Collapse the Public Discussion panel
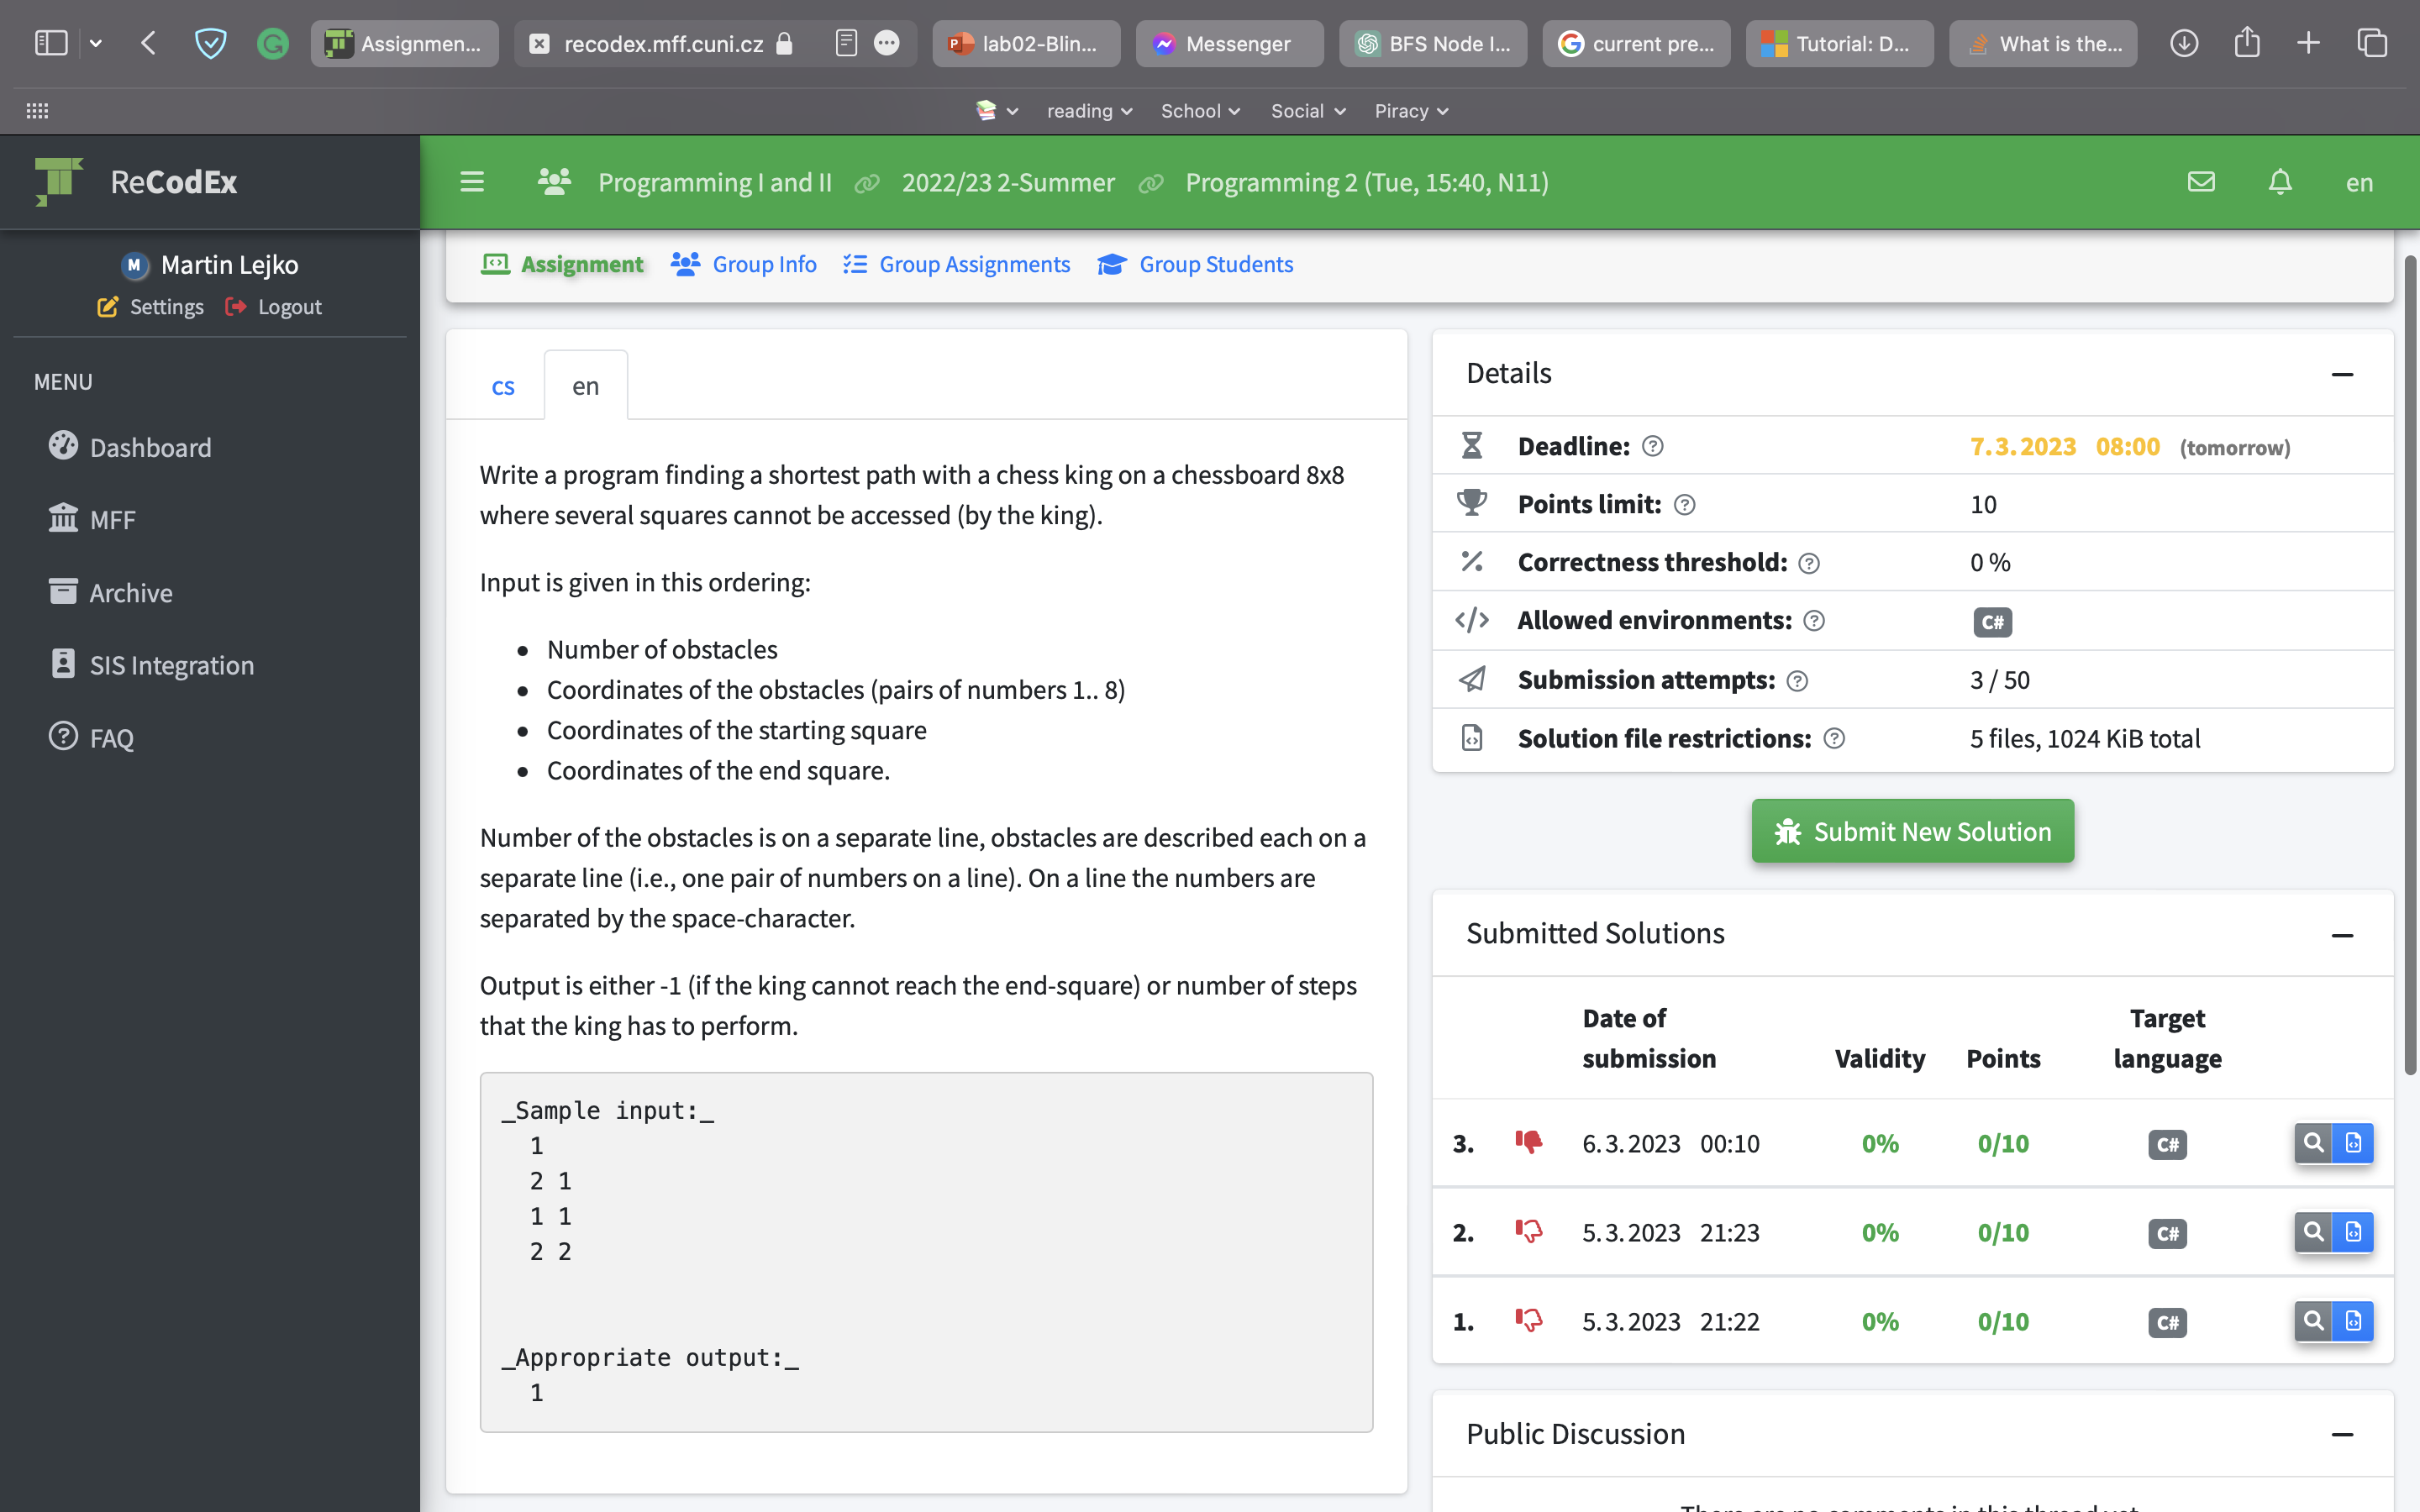Image resolution: width=2420 pixels, height=1512 pixels. pos(2342,1434)
